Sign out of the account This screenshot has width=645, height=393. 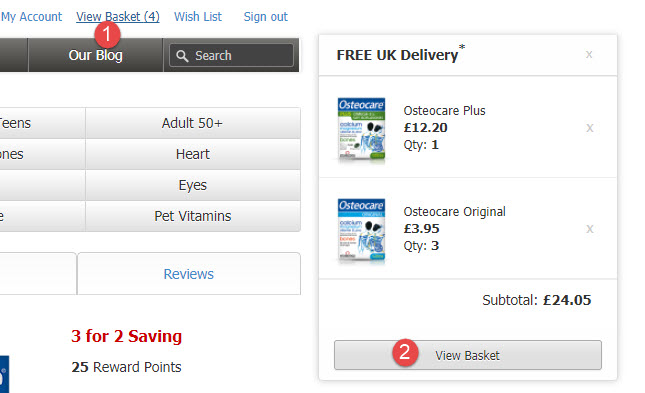point(265,17)
